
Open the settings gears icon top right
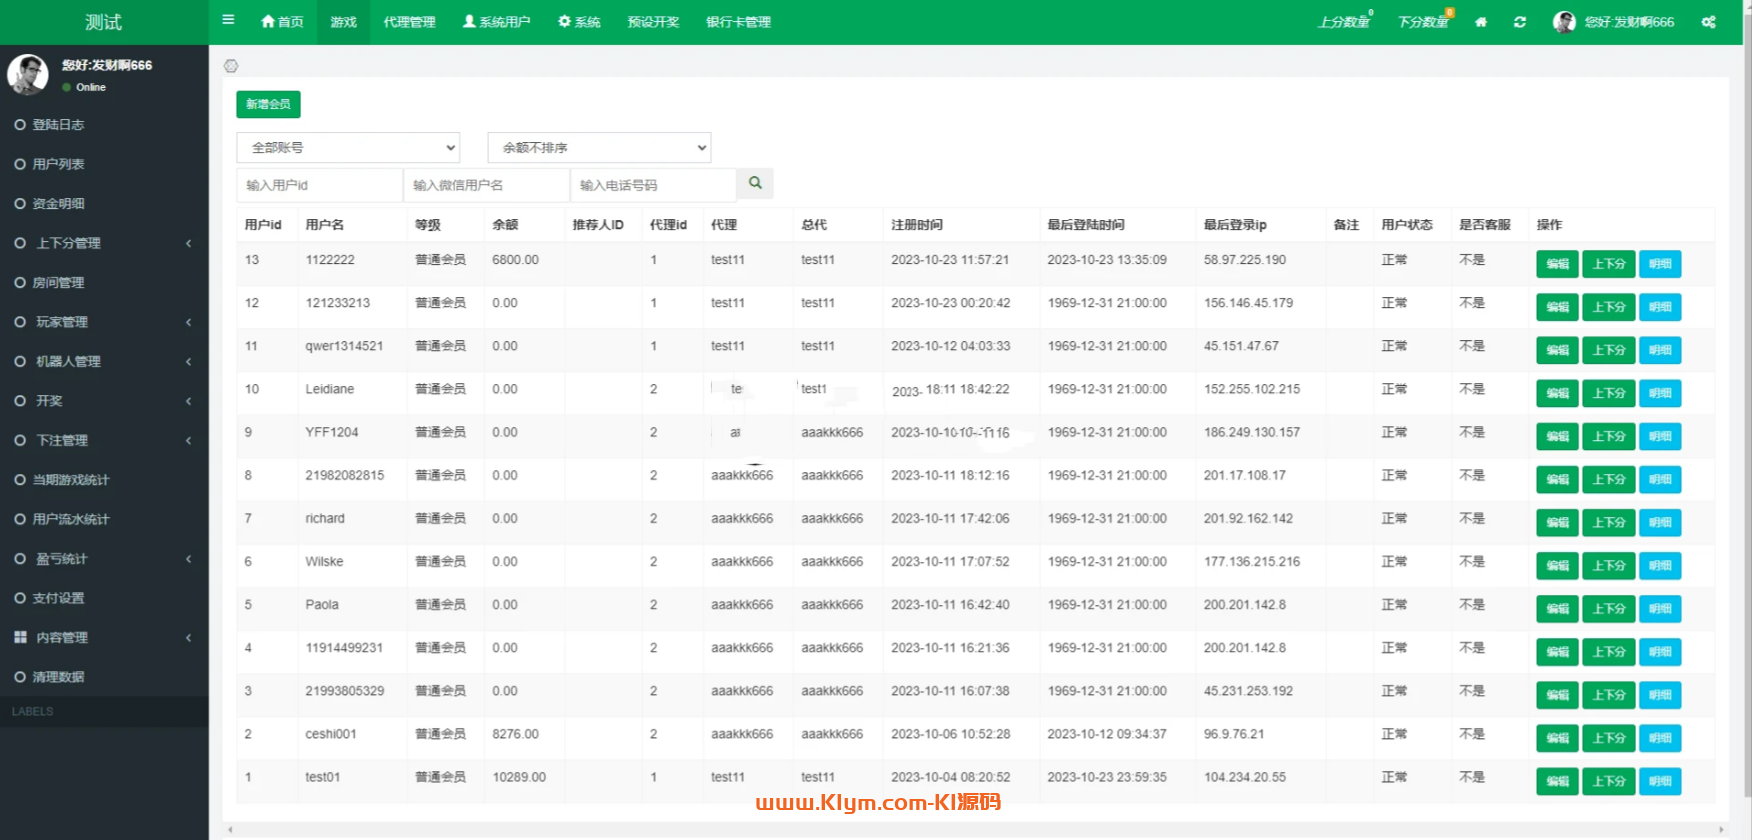coord(1708,22)
